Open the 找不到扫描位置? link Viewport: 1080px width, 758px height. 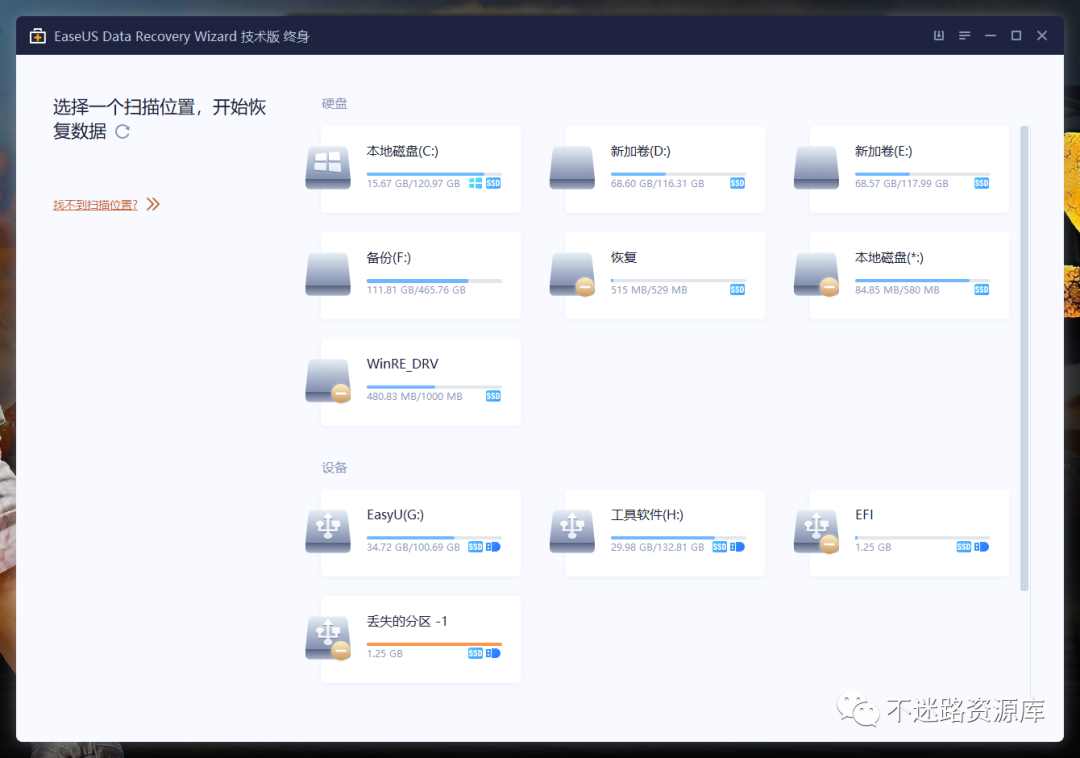pyautogui.click(x=95, y=204)
